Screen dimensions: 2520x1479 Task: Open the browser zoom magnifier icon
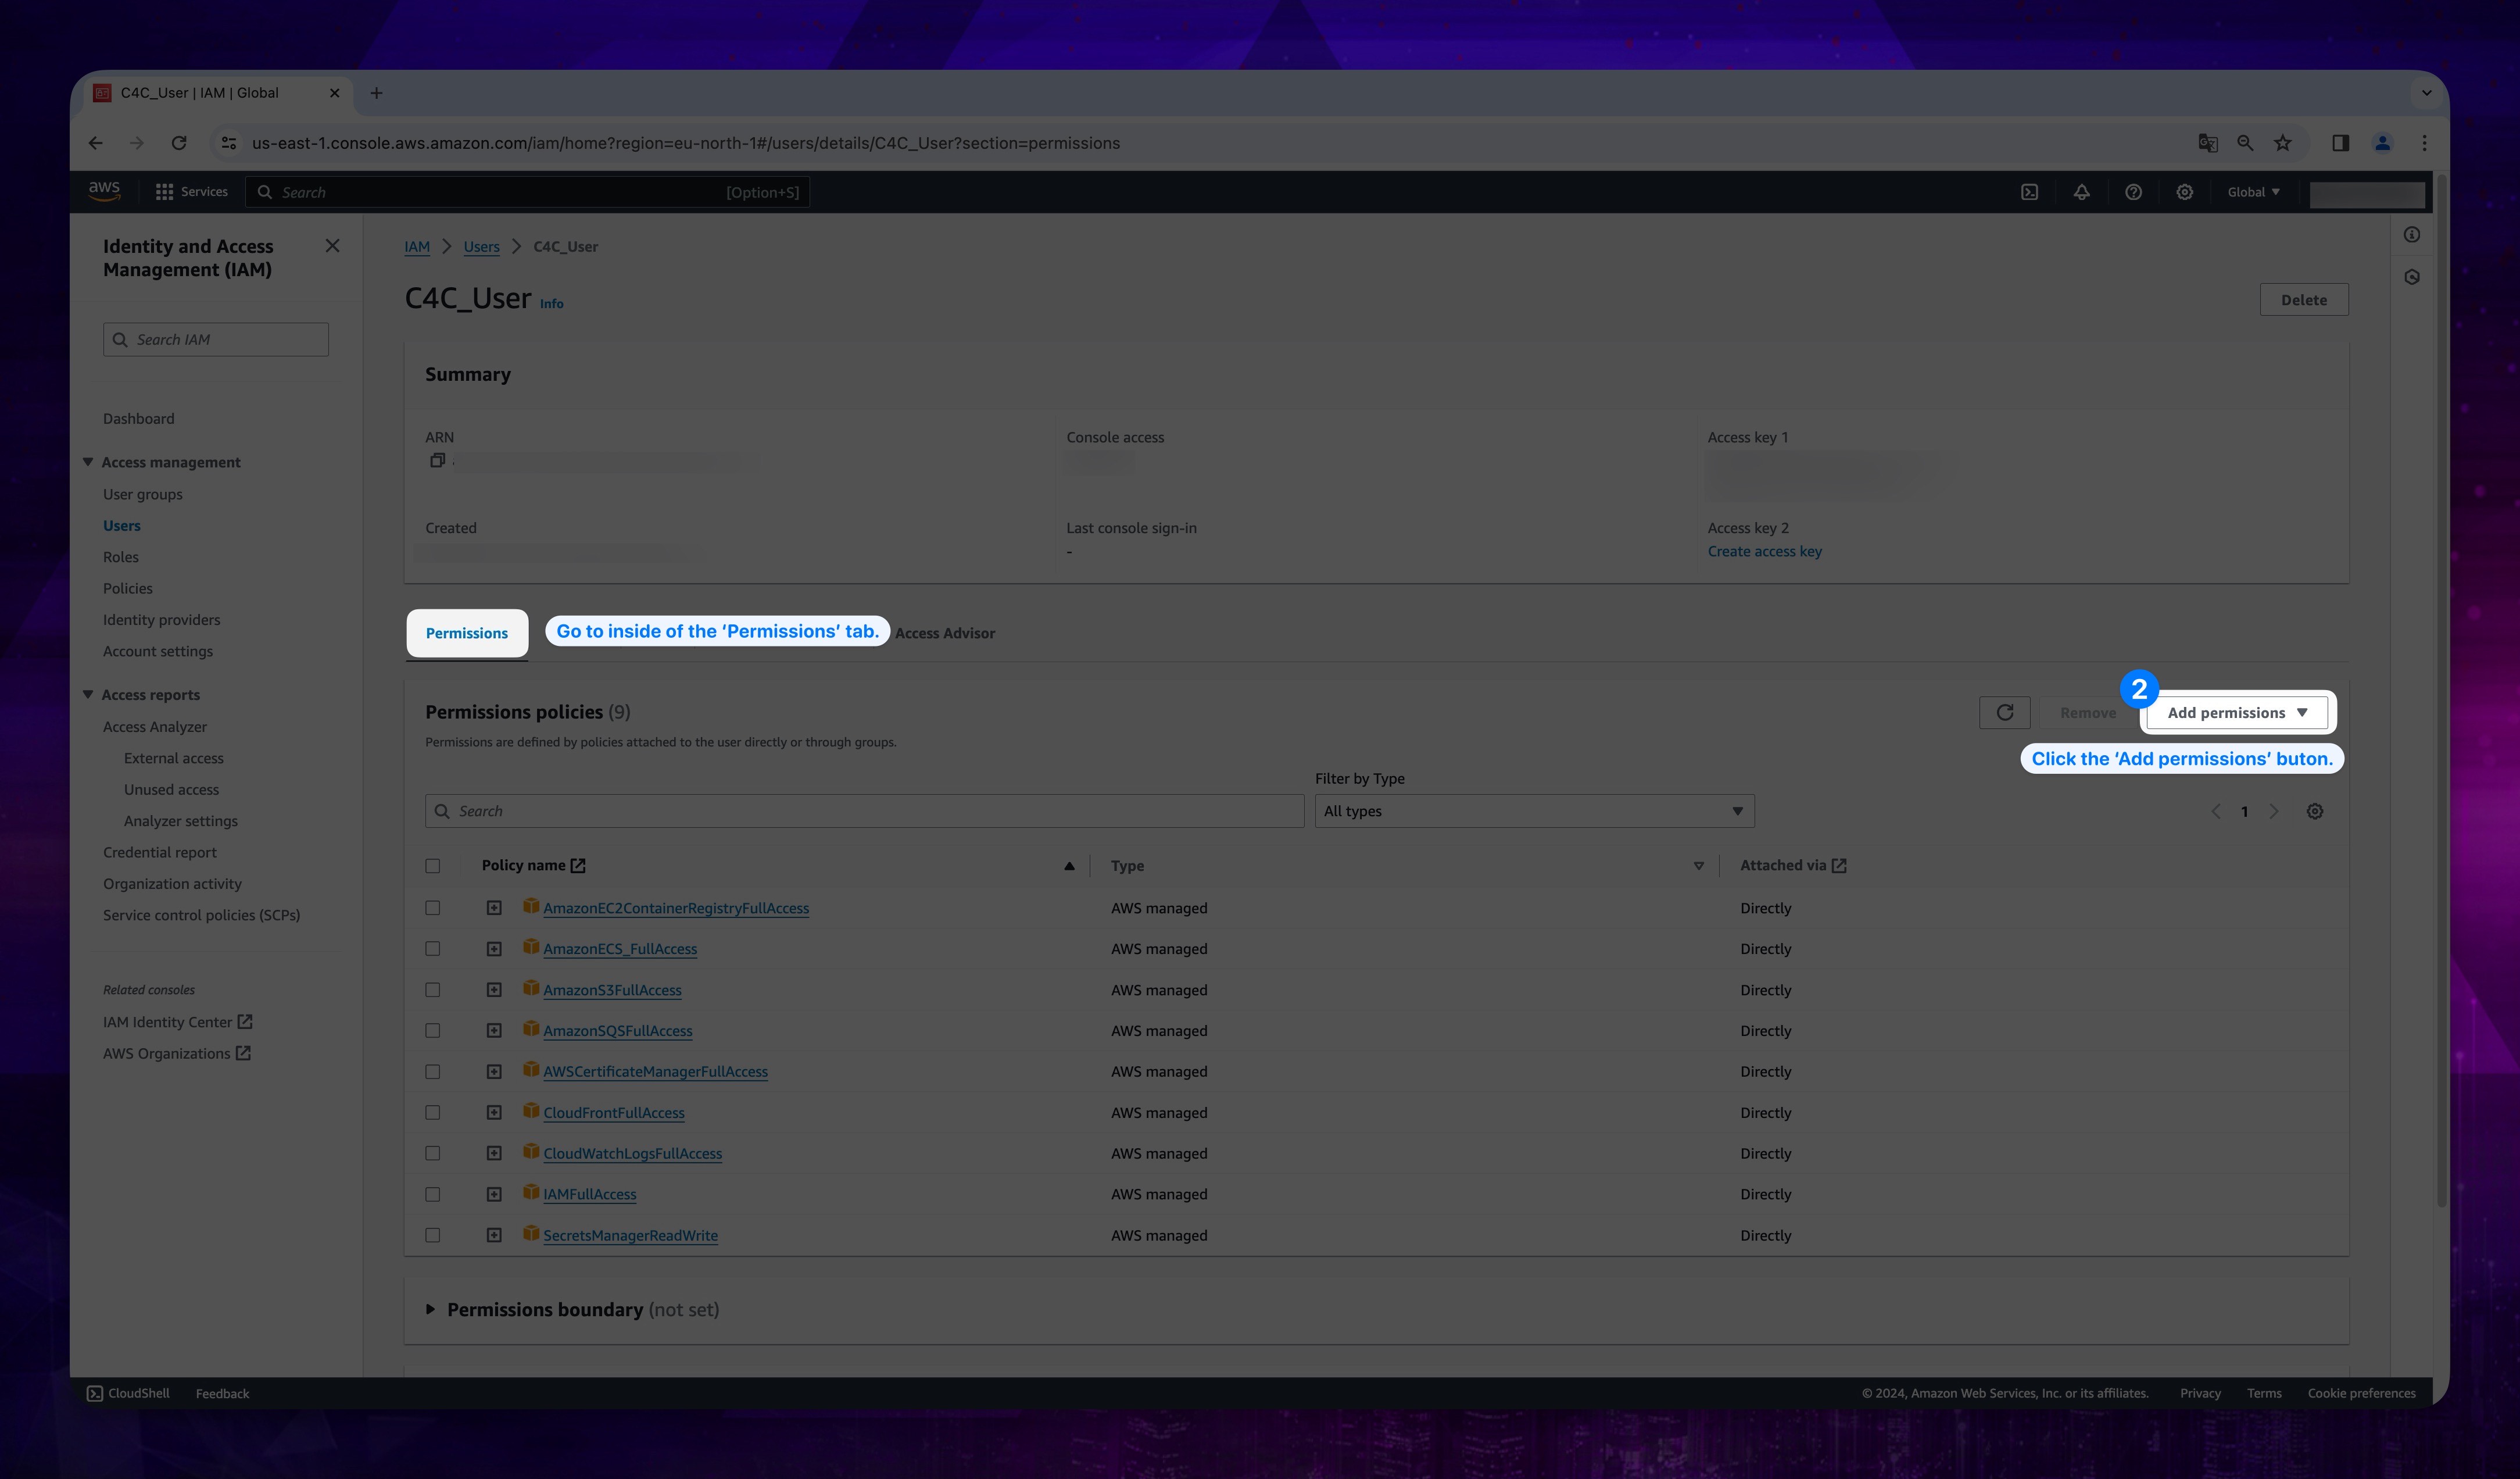tap(2245, 143)
